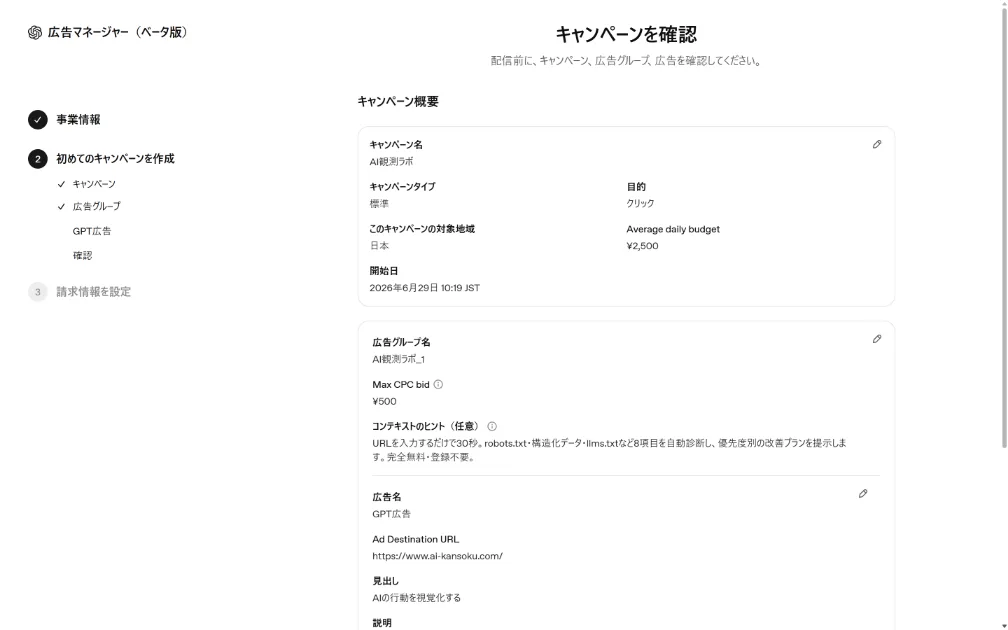Viewport: 1008px width, 630px height.
Task: Click the 目的 value クリック
Action: point(640,203)
